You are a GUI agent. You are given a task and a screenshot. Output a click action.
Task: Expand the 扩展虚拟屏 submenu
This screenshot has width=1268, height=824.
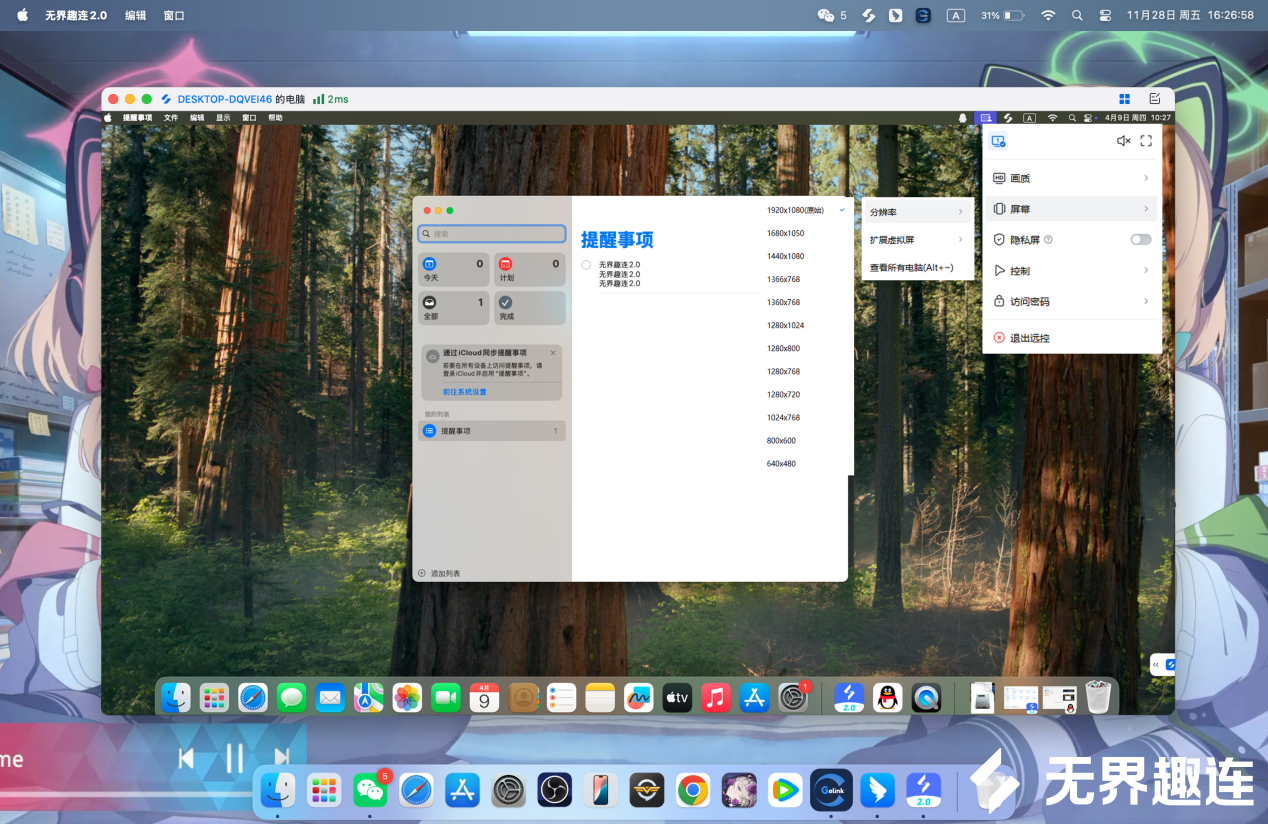(917, 240)
